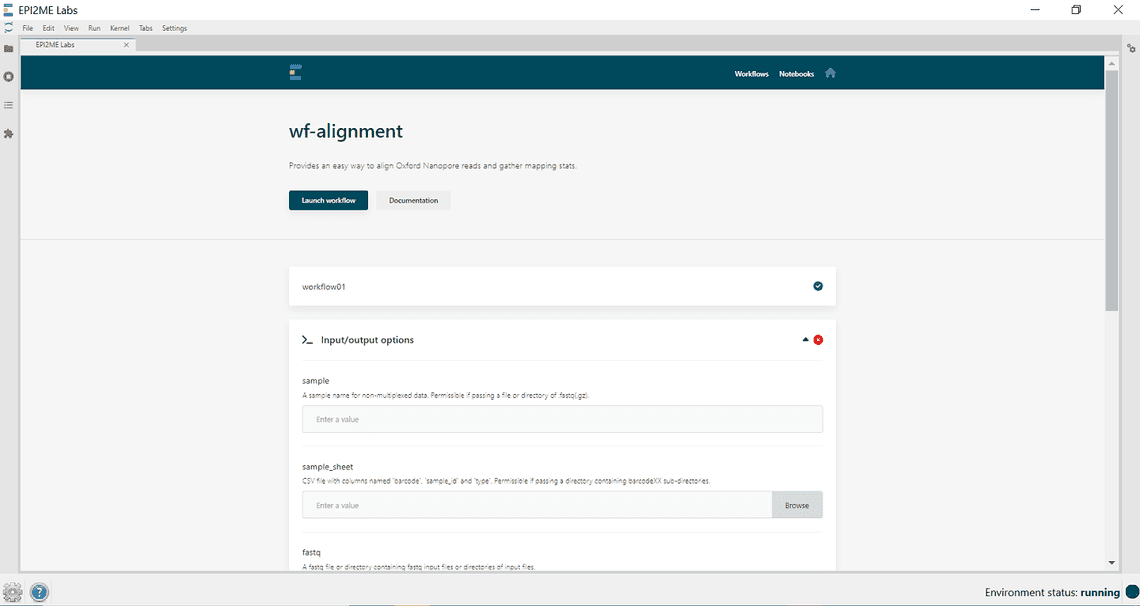Open the Kernel menu
The height and width of the screenshot is (606, 1140).
pyautogui.click(x=119, y=28)
